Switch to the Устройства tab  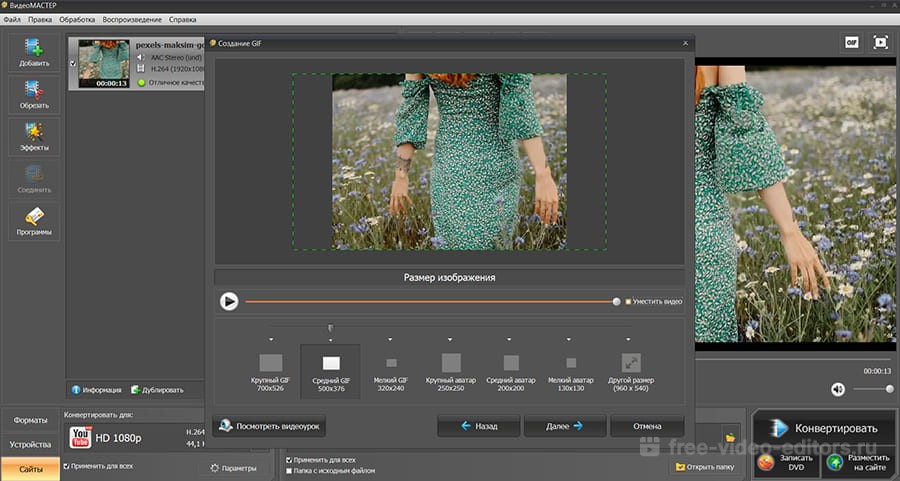(x=30, y=444)
